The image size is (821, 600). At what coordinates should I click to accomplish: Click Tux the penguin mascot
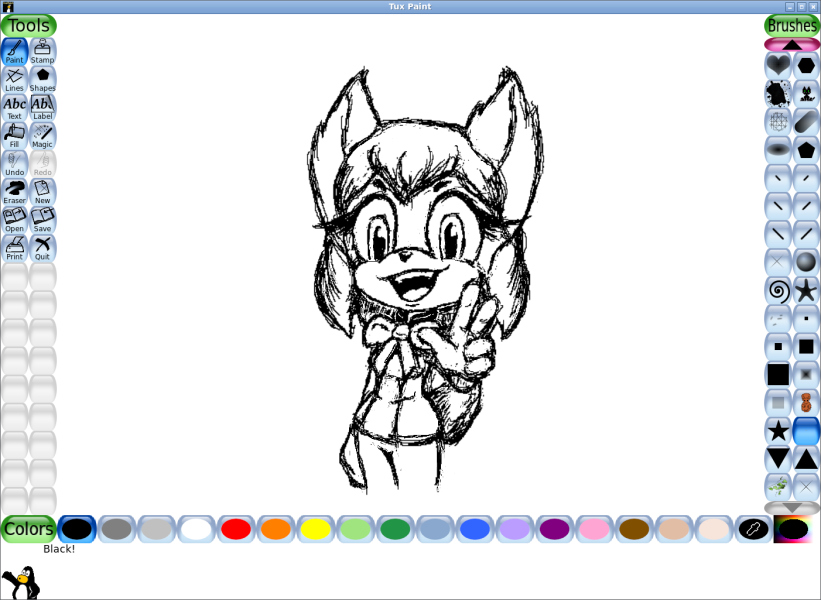[x=21, y=582]
